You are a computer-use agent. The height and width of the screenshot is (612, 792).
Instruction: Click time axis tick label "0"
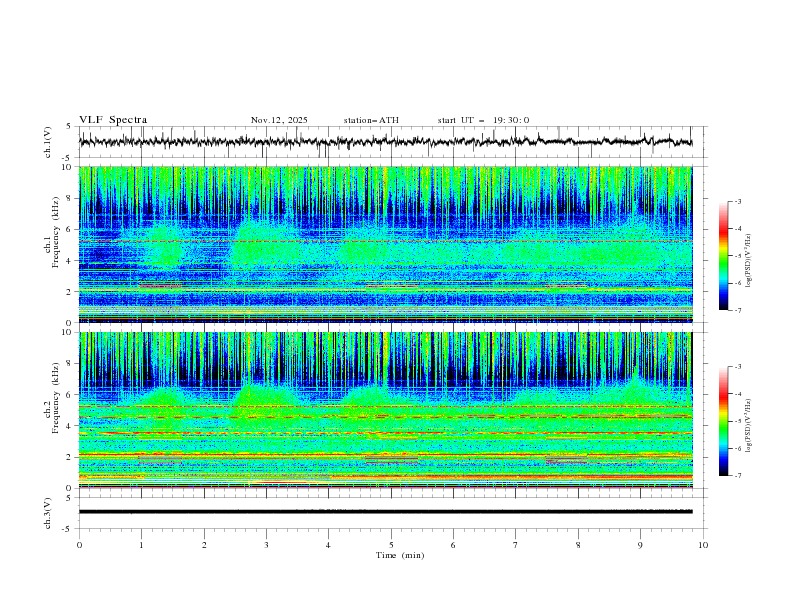[x=79, y=545]
